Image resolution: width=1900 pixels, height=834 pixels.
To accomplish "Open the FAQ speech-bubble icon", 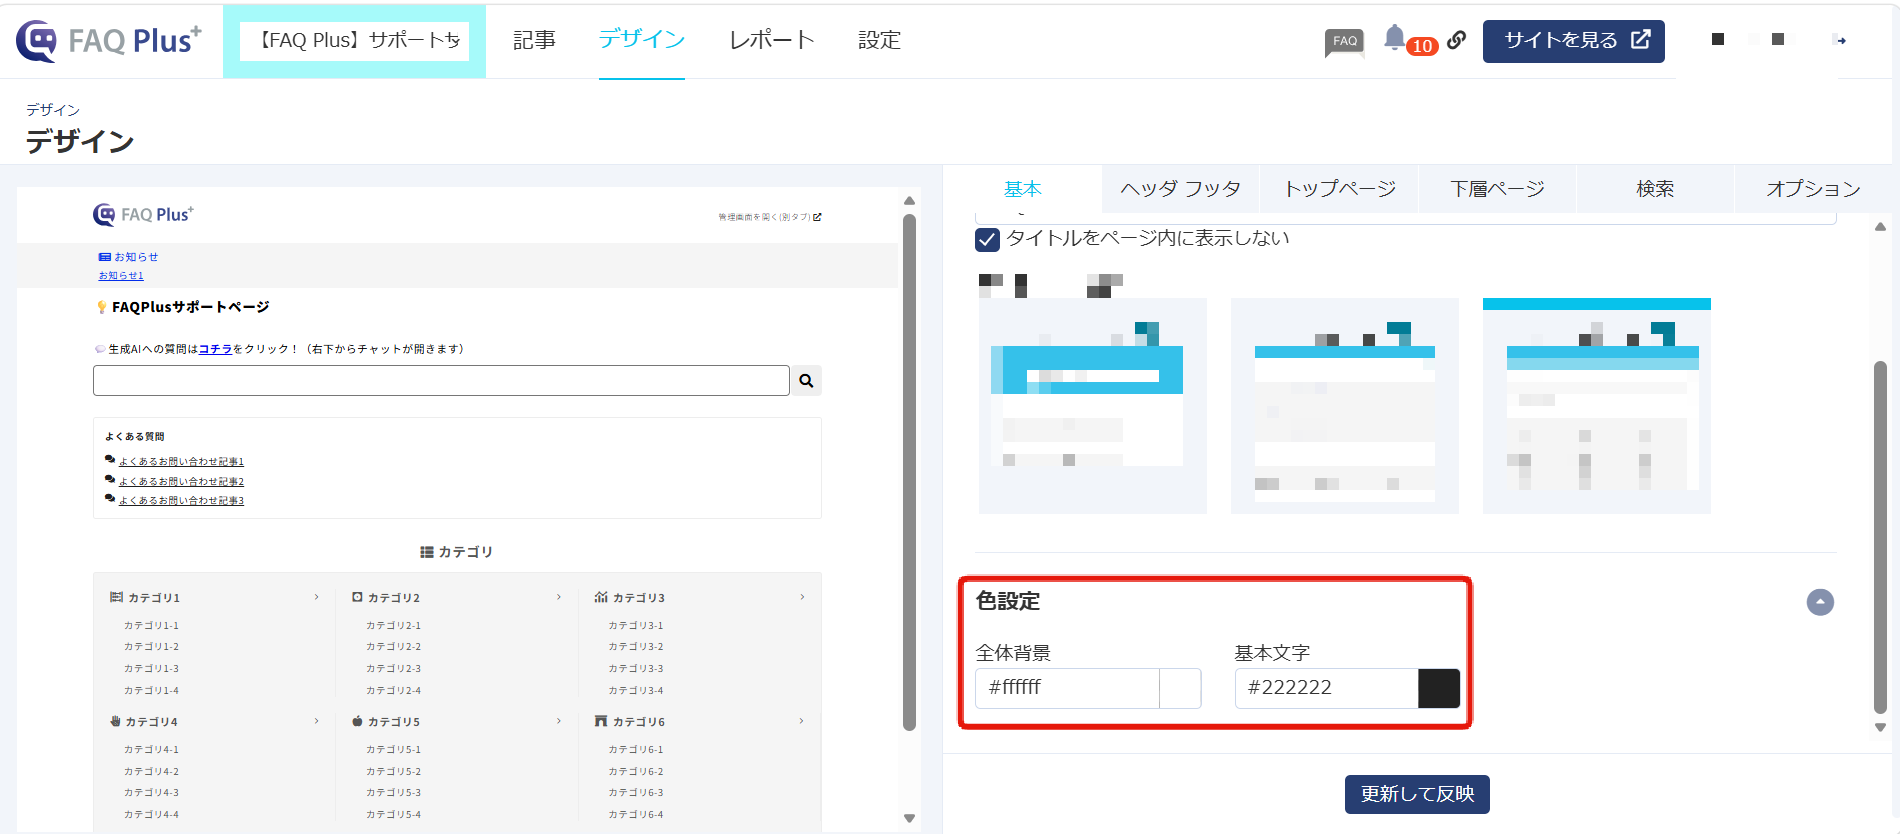I will tap(1345, 42).
